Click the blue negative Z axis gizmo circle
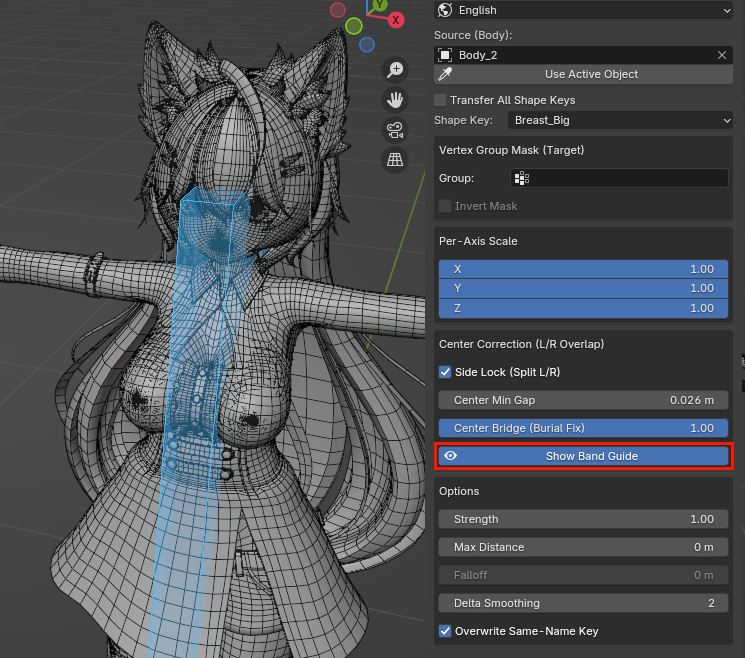This screenshot has width=745, height=658. point(367,45)
